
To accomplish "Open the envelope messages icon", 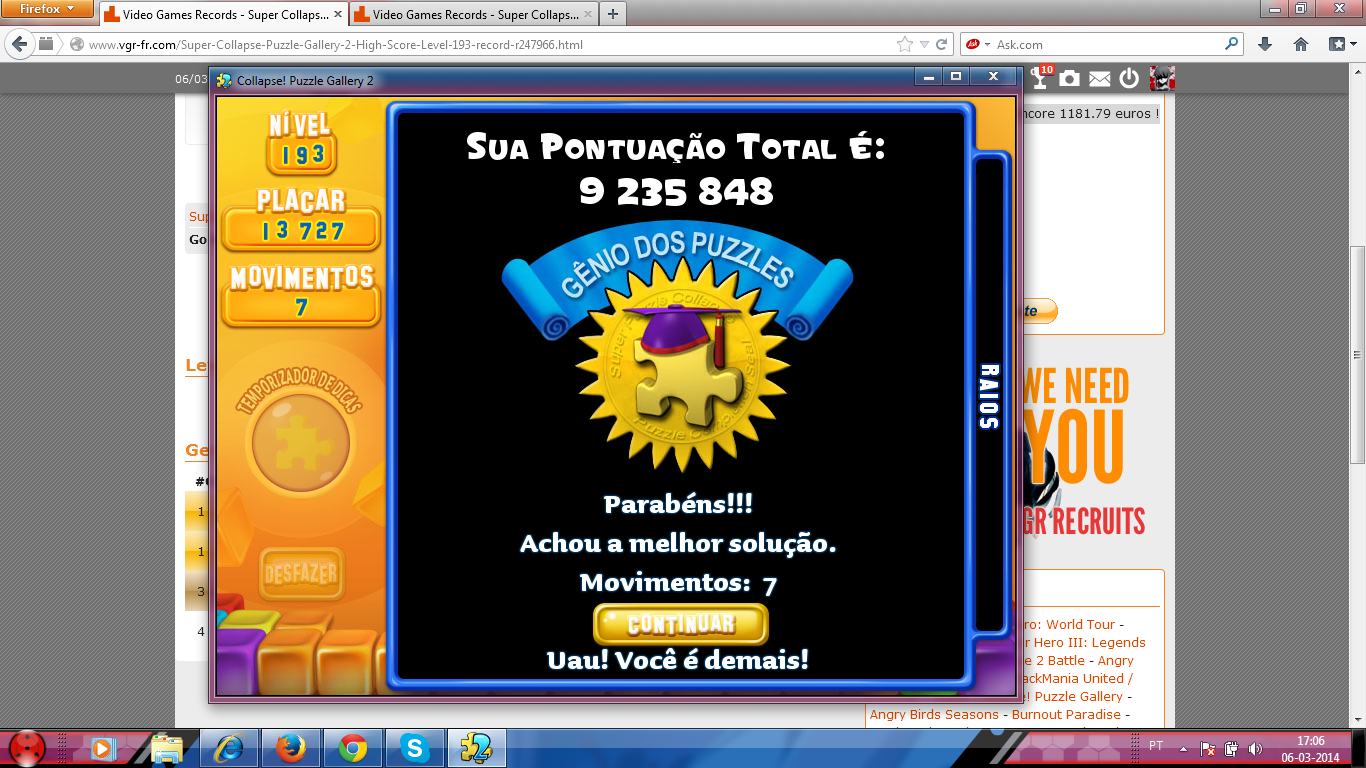I will (x=1099, y=78).
